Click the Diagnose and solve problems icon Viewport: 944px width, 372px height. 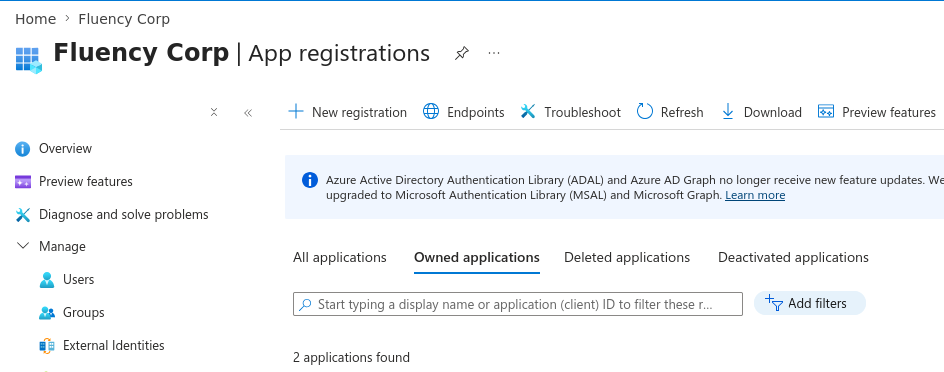22,215
